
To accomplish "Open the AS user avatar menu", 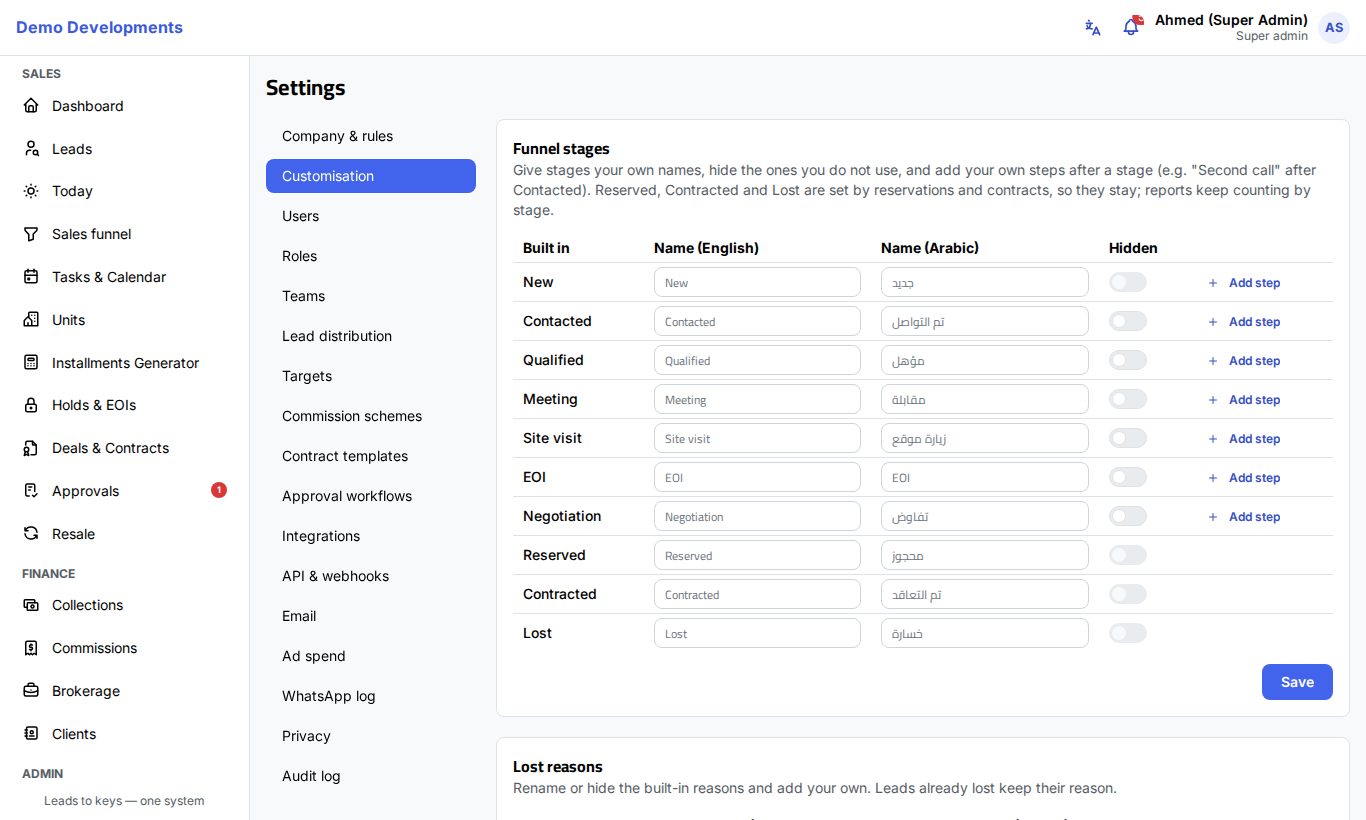I will 1334,28.
